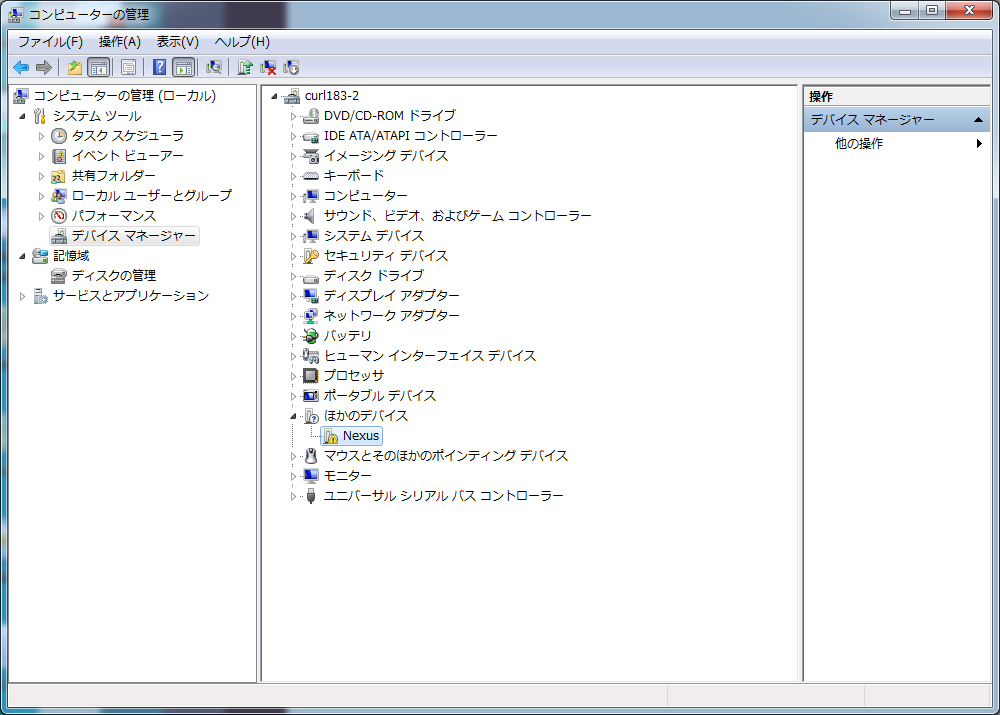Toggle the console tree show/hide button
The width and height of the screenshot is (1000, 715).
pyautogui.click(x=98, y=67)
